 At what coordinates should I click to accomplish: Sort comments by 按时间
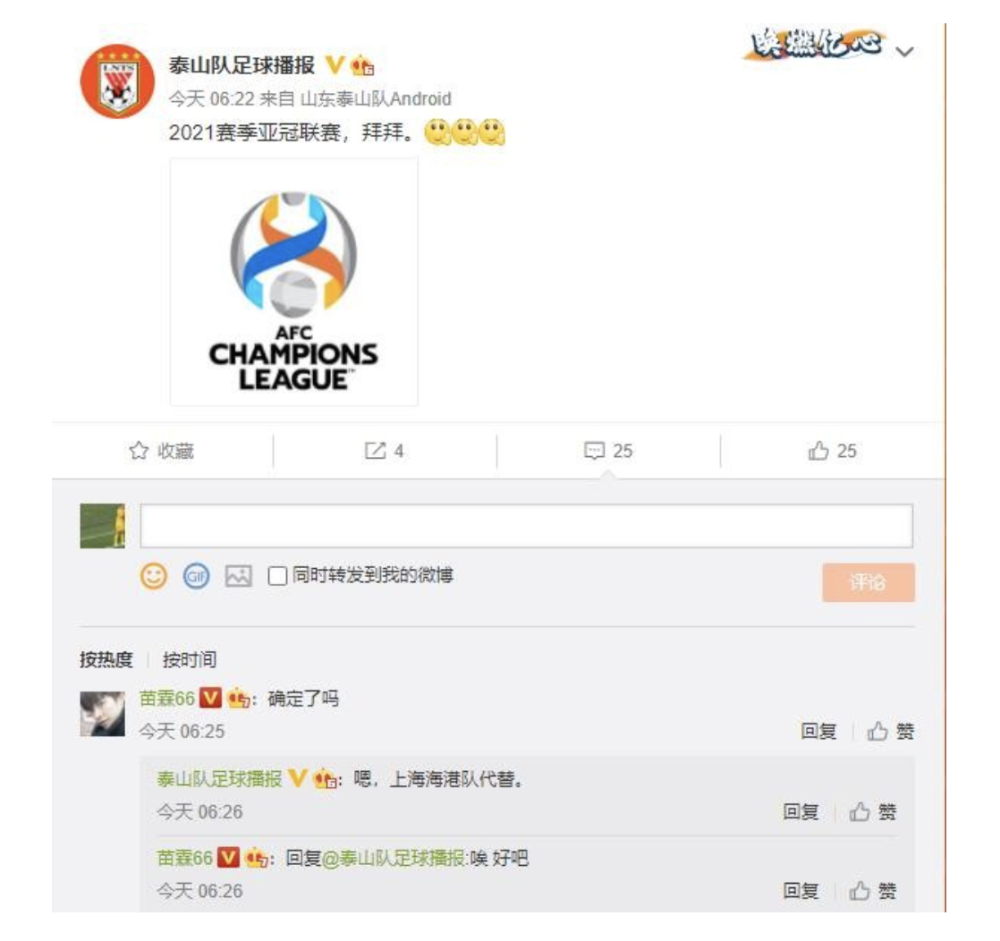click(189, 659)
